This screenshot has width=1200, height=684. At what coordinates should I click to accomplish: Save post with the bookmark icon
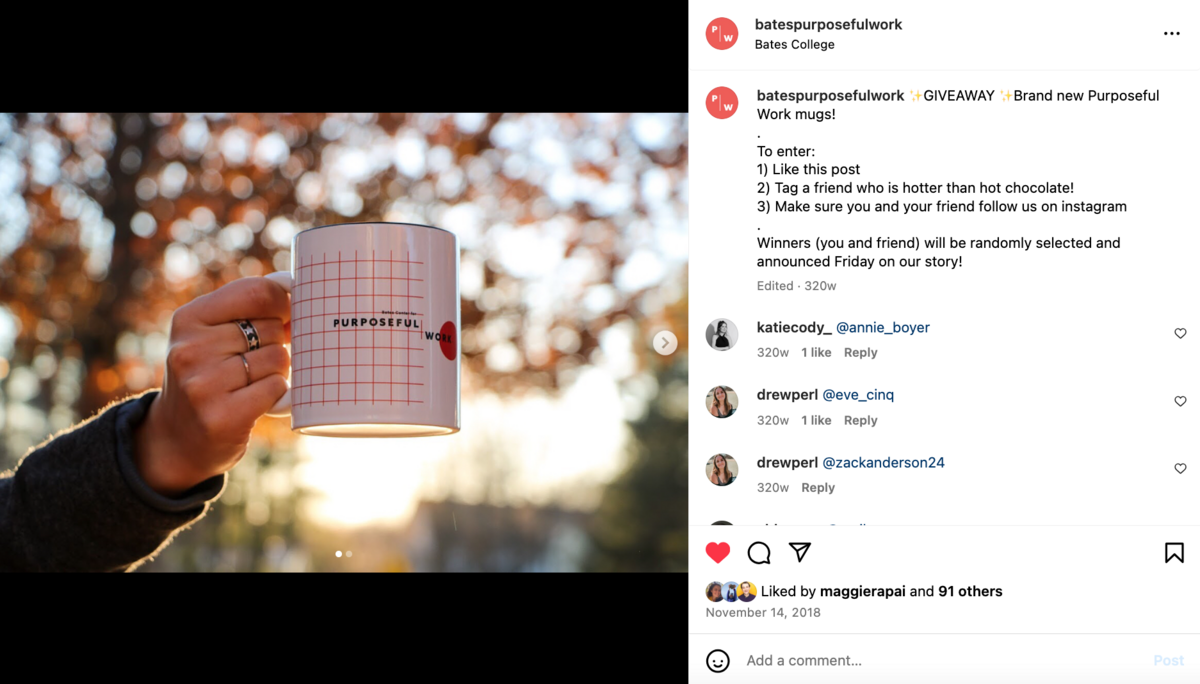click(x=1174, y=552)
